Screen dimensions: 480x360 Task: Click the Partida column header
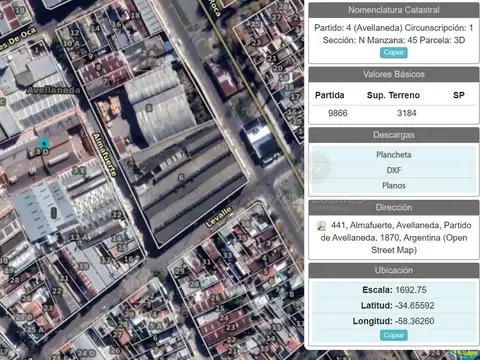coord(330,95)
